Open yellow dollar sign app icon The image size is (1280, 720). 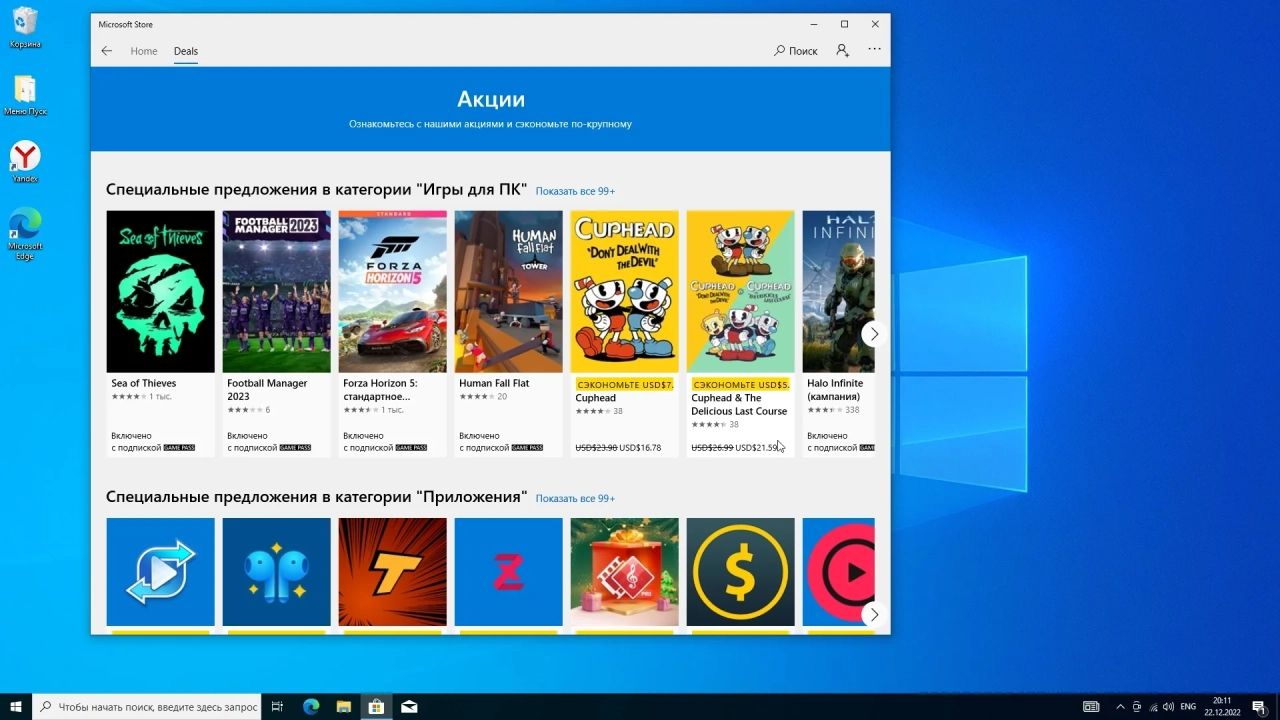(x=741, y=572)
